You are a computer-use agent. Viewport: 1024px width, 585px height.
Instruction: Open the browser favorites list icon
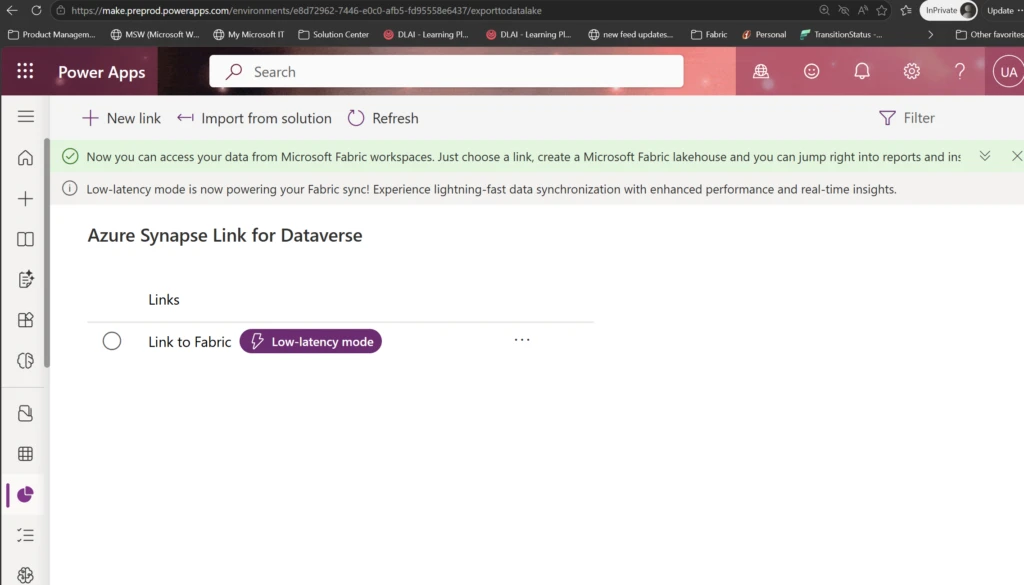pos(906,10)
